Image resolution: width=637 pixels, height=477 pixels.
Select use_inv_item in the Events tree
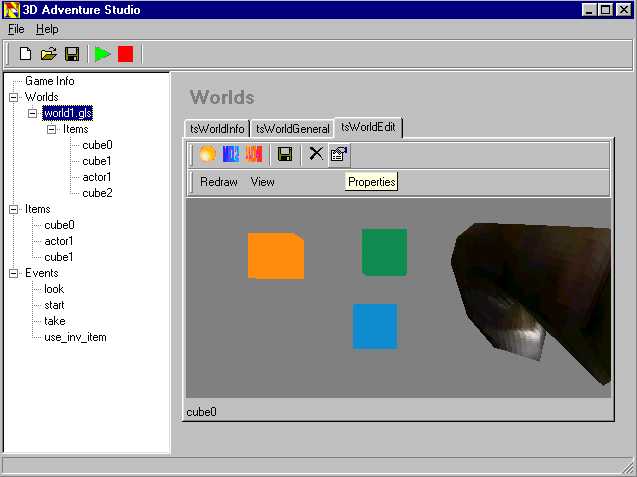pos(75,337)
